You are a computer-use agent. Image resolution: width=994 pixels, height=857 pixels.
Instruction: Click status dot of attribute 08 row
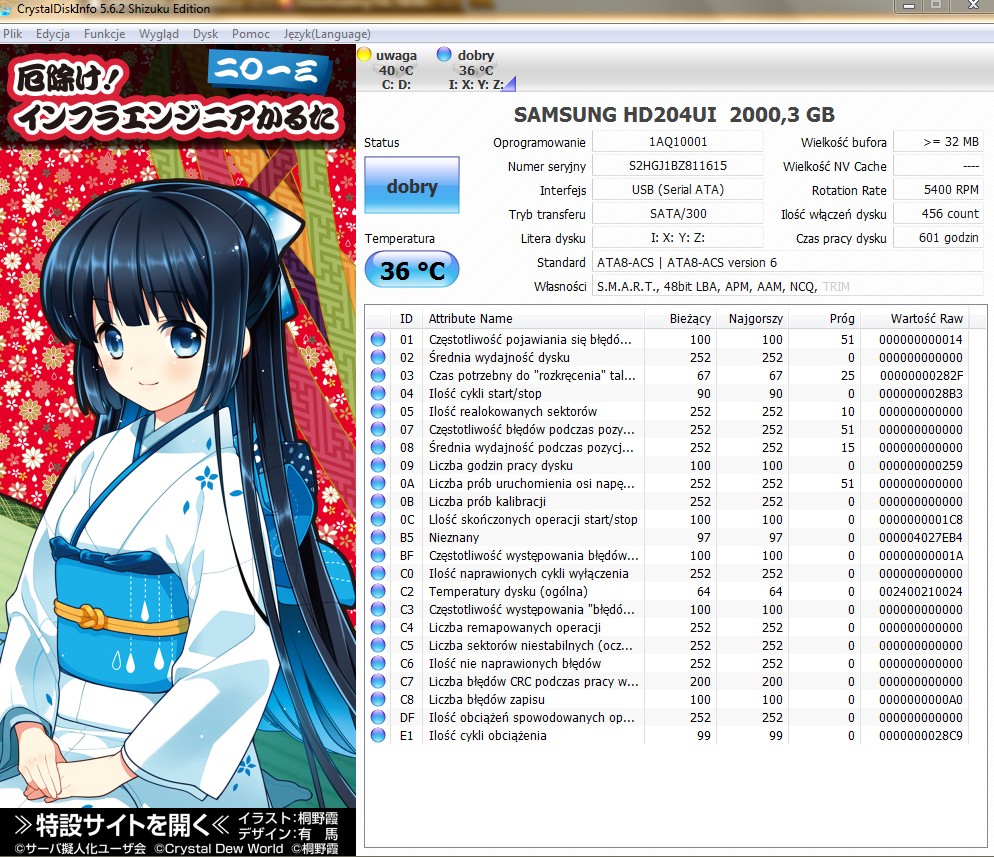click(x=378, y=447)
